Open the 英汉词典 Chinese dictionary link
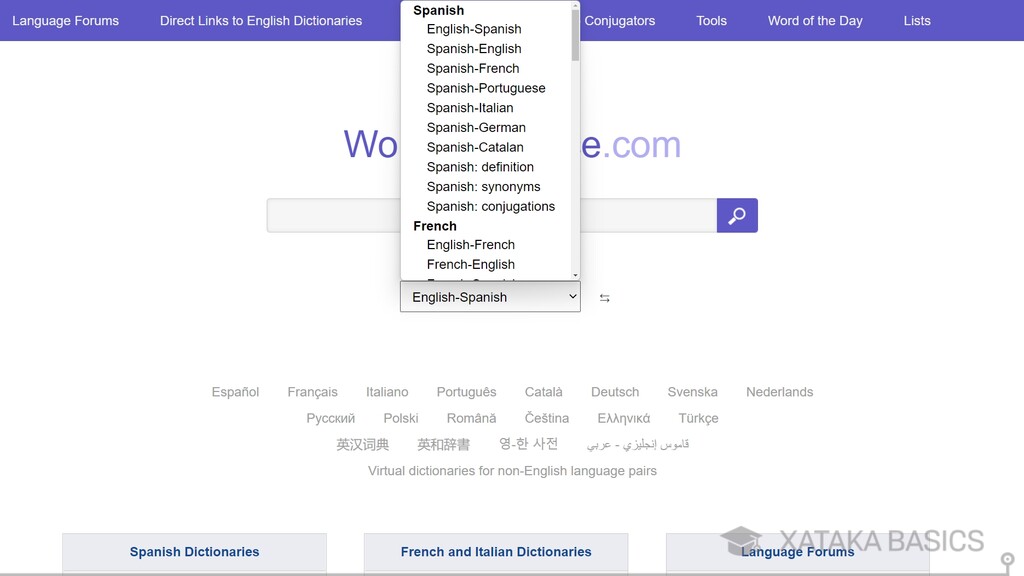The width and height of the screenshot is (1024, 576). [x=362, y=443]
